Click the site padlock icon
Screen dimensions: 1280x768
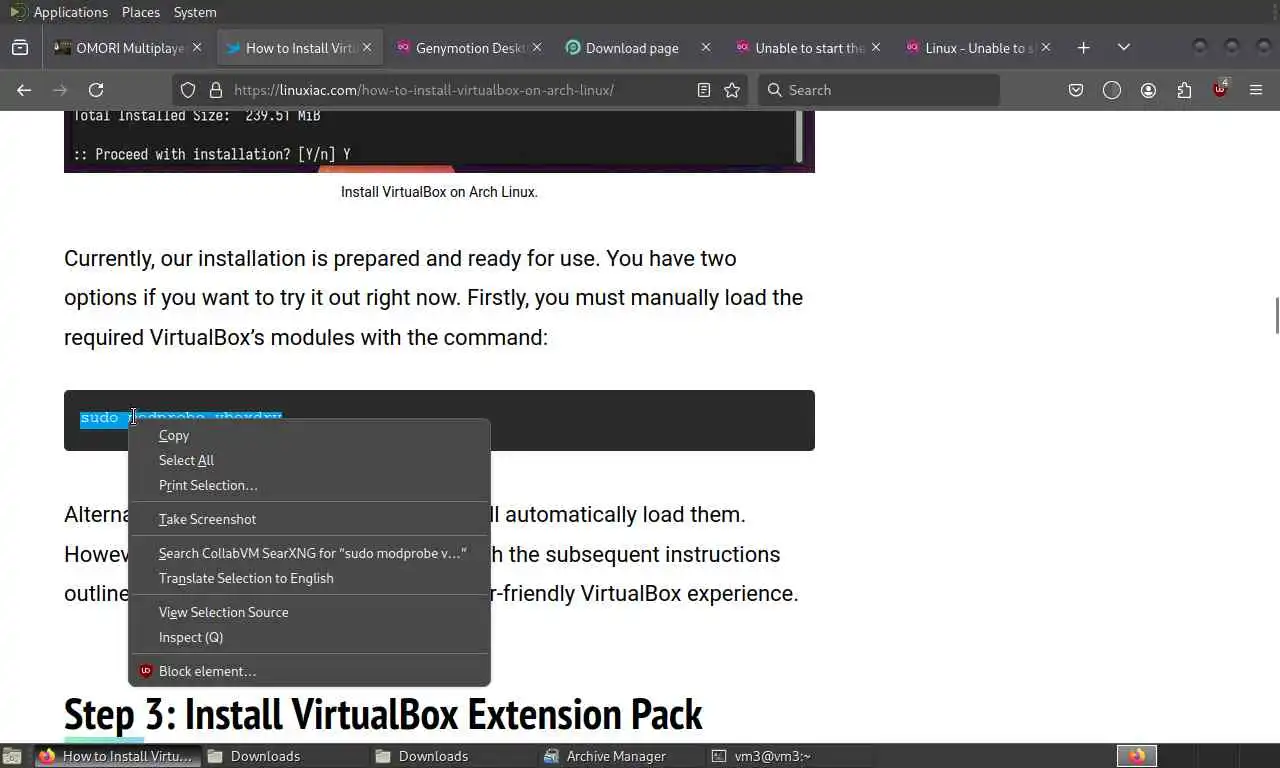[215, 90]
